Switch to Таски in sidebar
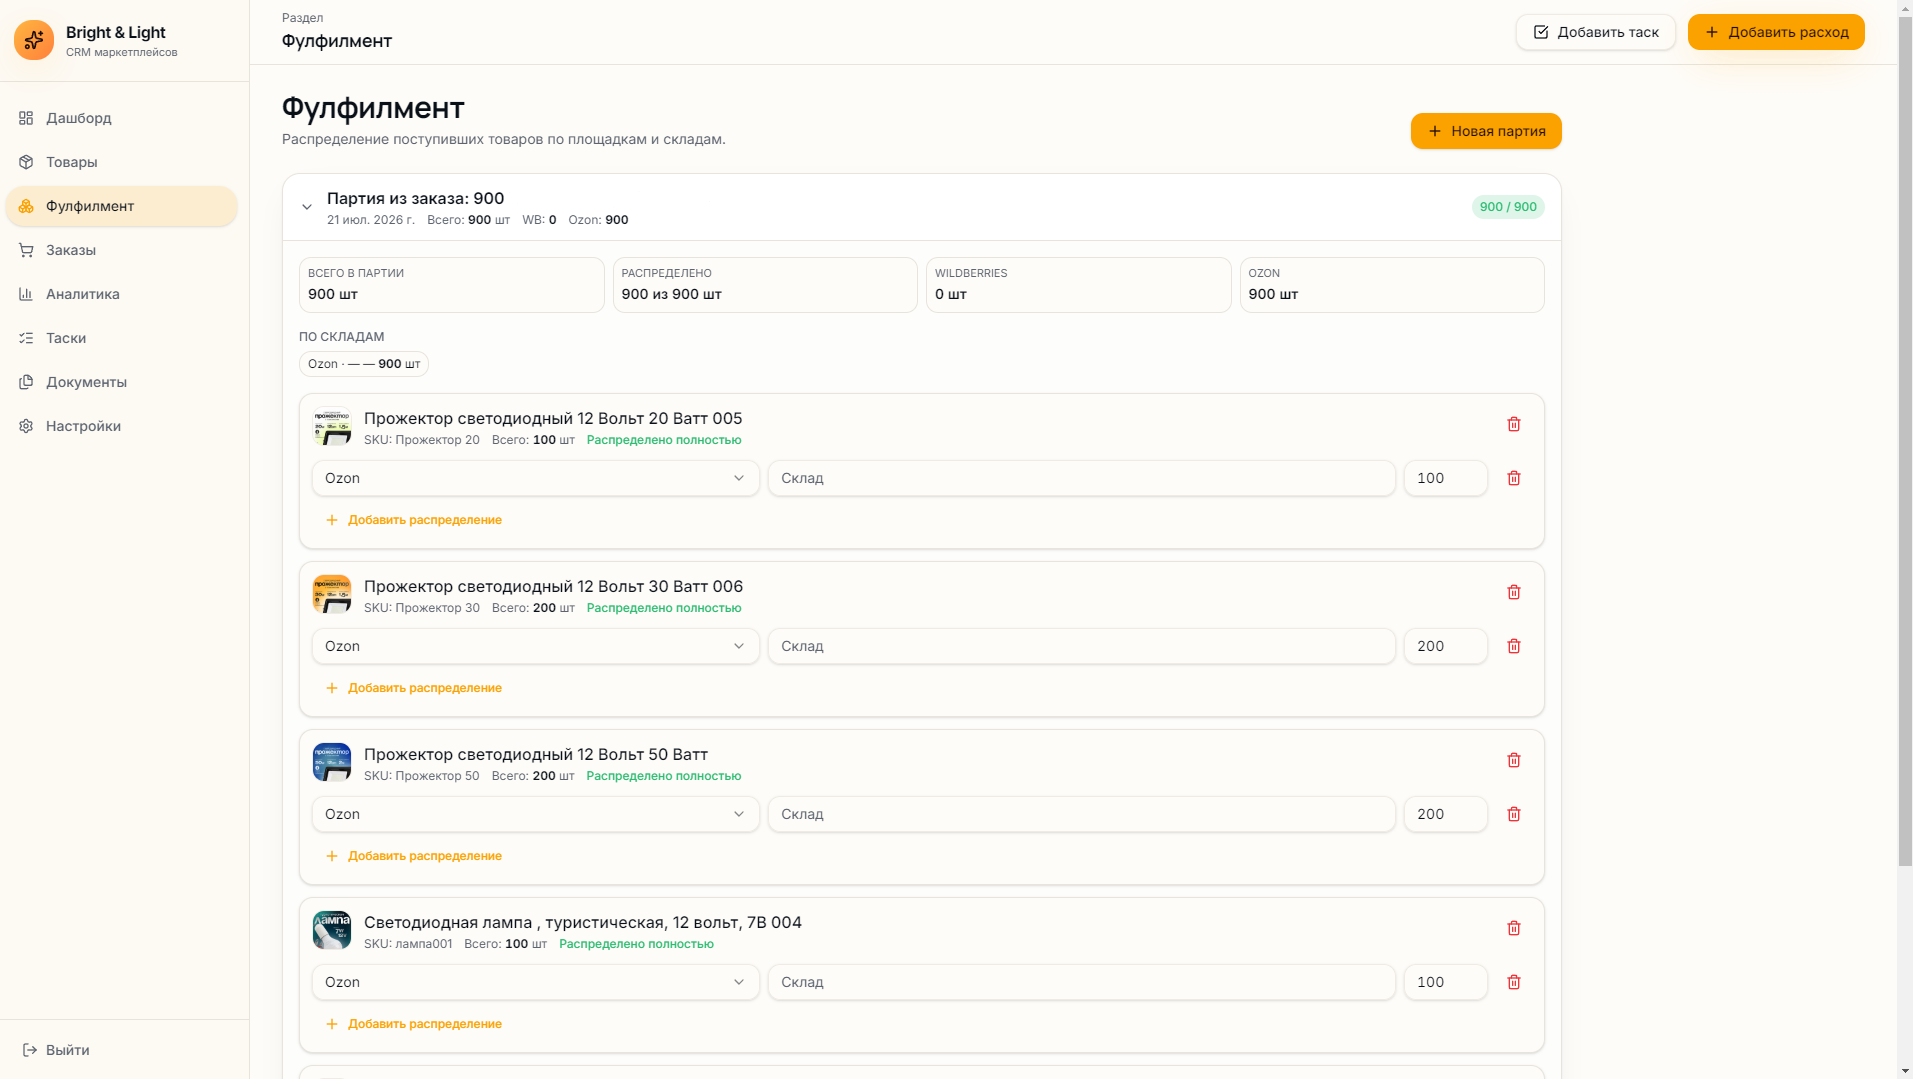 [x=122, y=338]
